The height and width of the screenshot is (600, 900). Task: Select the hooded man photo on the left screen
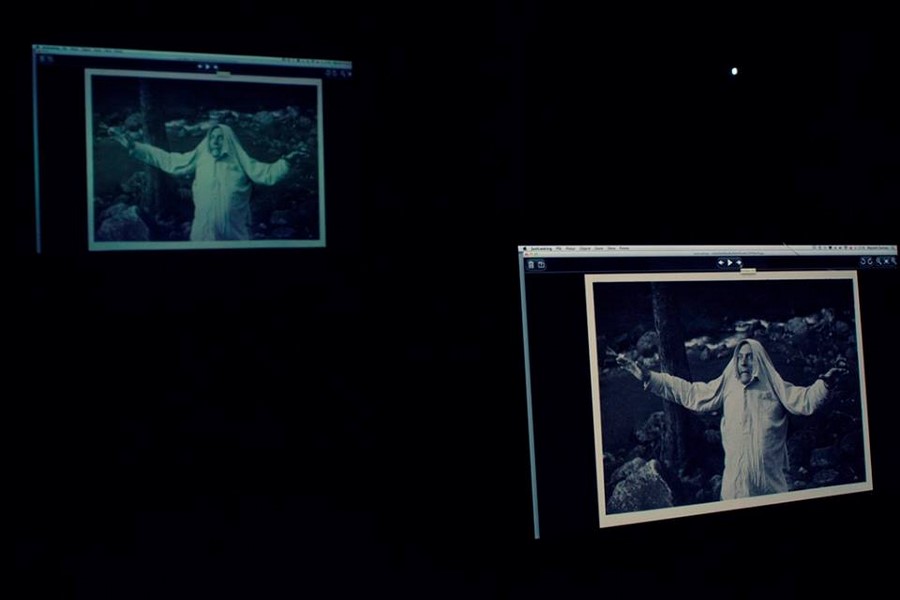(205, 160)
